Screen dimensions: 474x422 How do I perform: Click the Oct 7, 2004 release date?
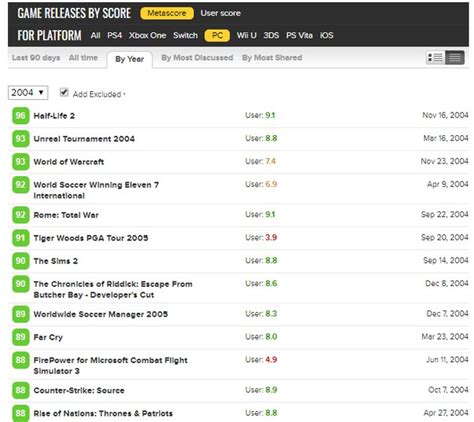coord(448,390)
